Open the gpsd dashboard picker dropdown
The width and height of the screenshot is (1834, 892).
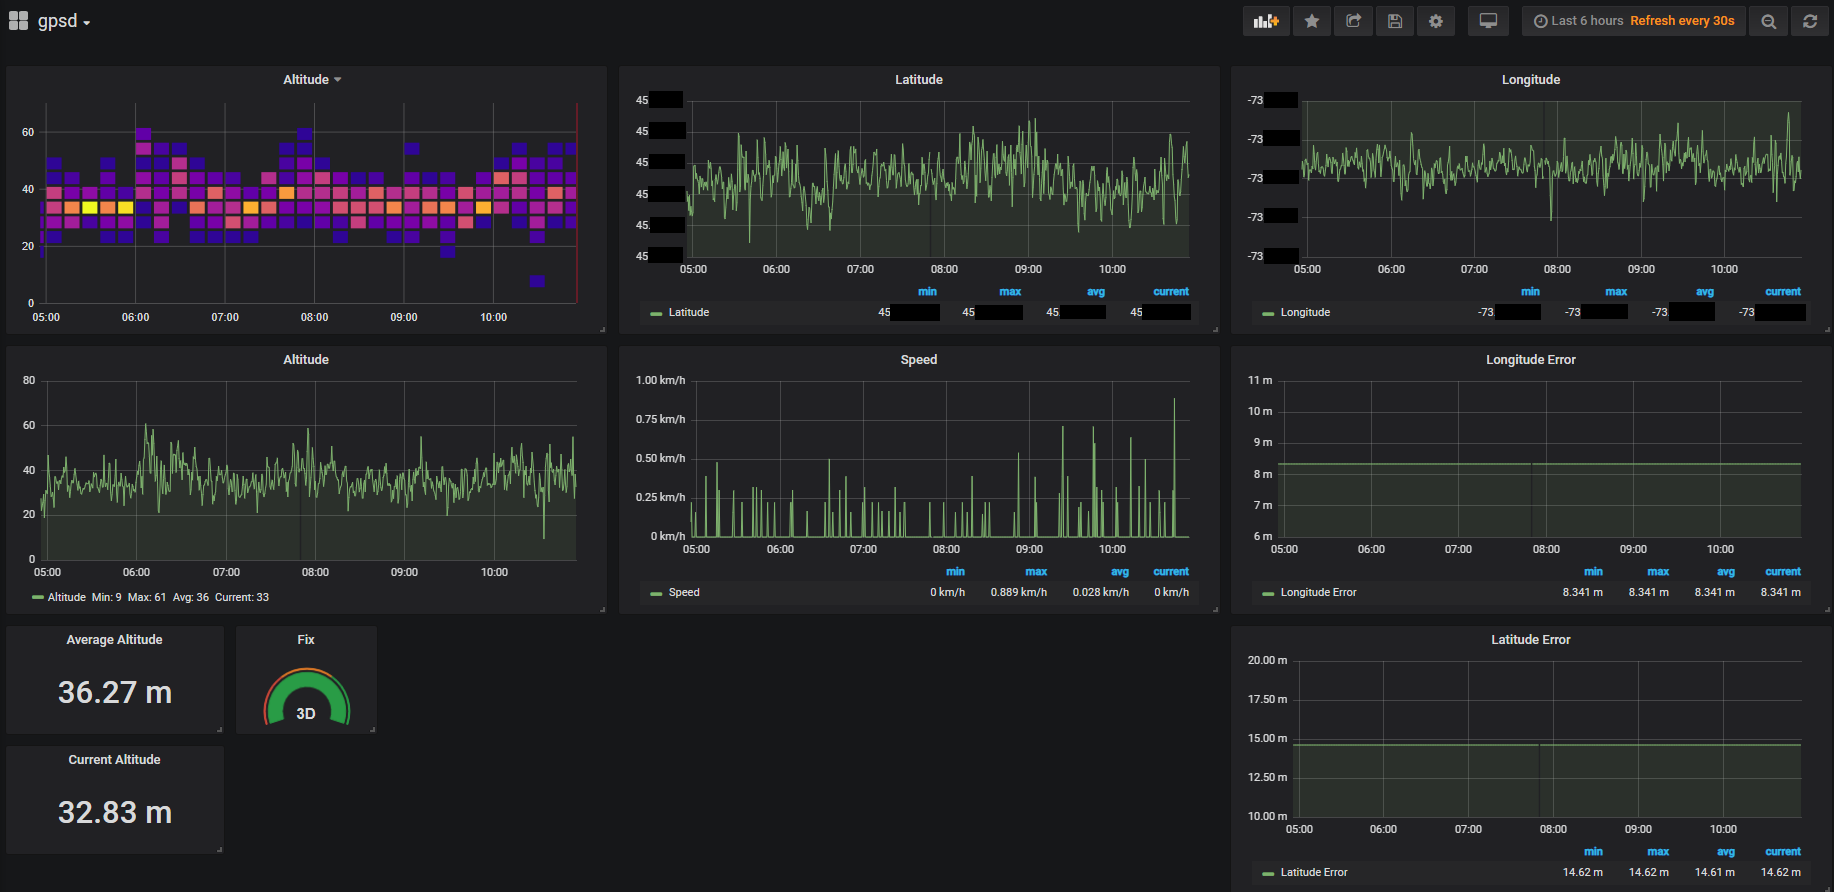tap(64, 21)
